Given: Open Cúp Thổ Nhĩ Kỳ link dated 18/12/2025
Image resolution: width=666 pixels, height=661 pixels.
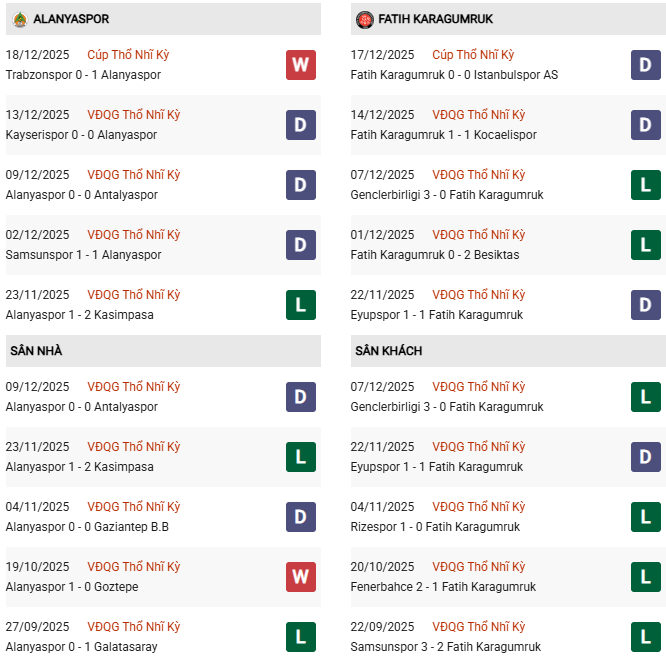Looking at the screenshot, I should [x=133, y=55].
